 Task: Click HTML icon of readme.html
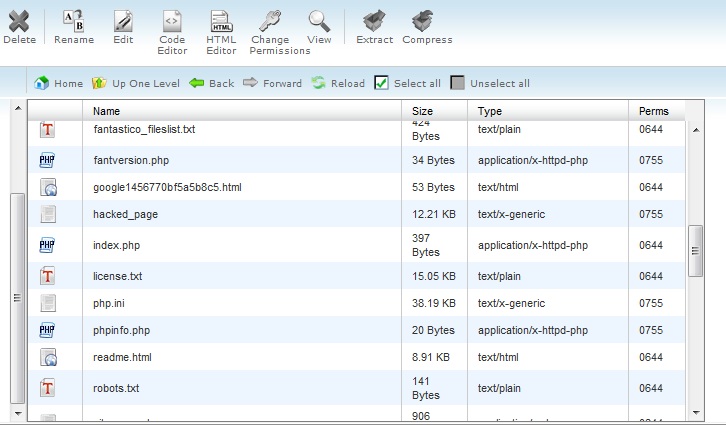pos(48,357)
